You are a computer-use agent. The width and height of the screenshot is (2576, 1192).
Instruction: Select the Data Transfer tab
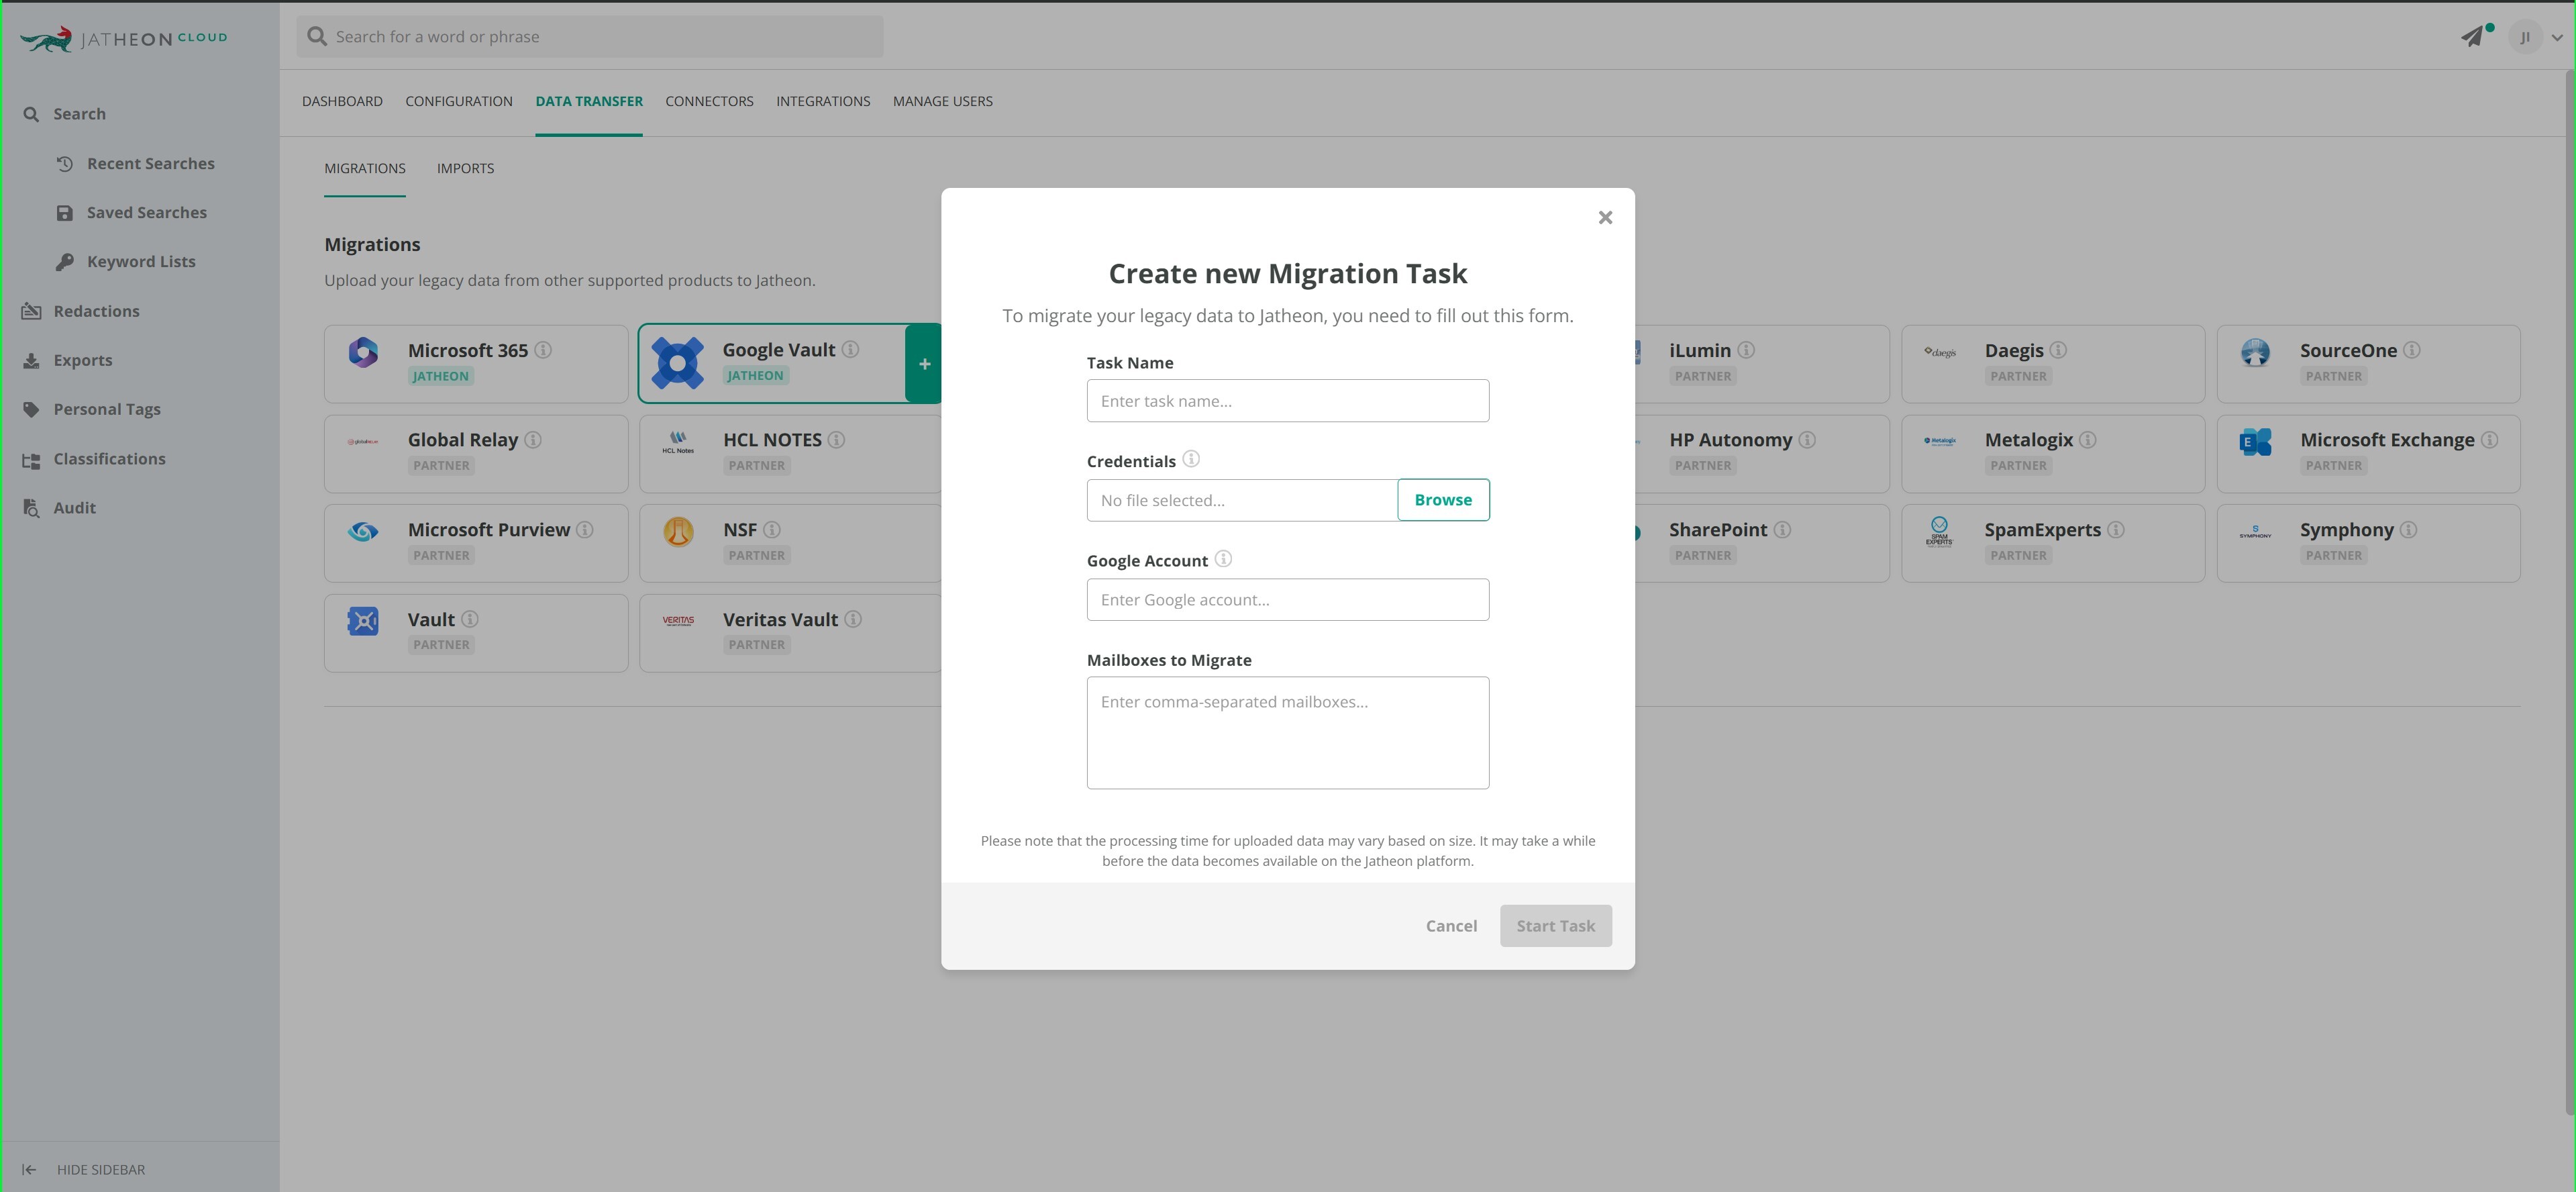(589, 101)
